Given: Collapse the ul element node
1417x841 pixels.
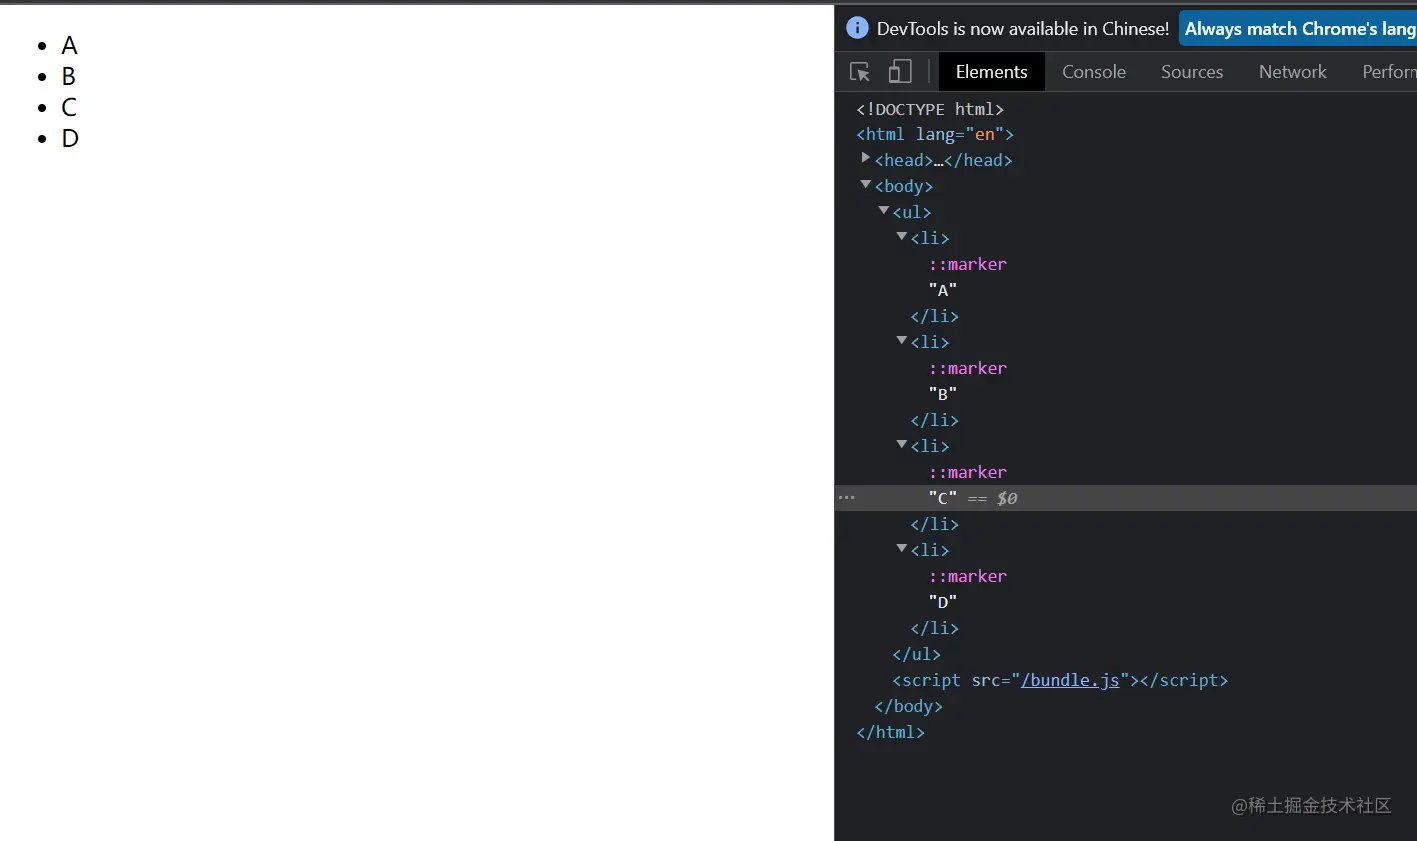Looking at the screenshot, I should coord(884,210).
